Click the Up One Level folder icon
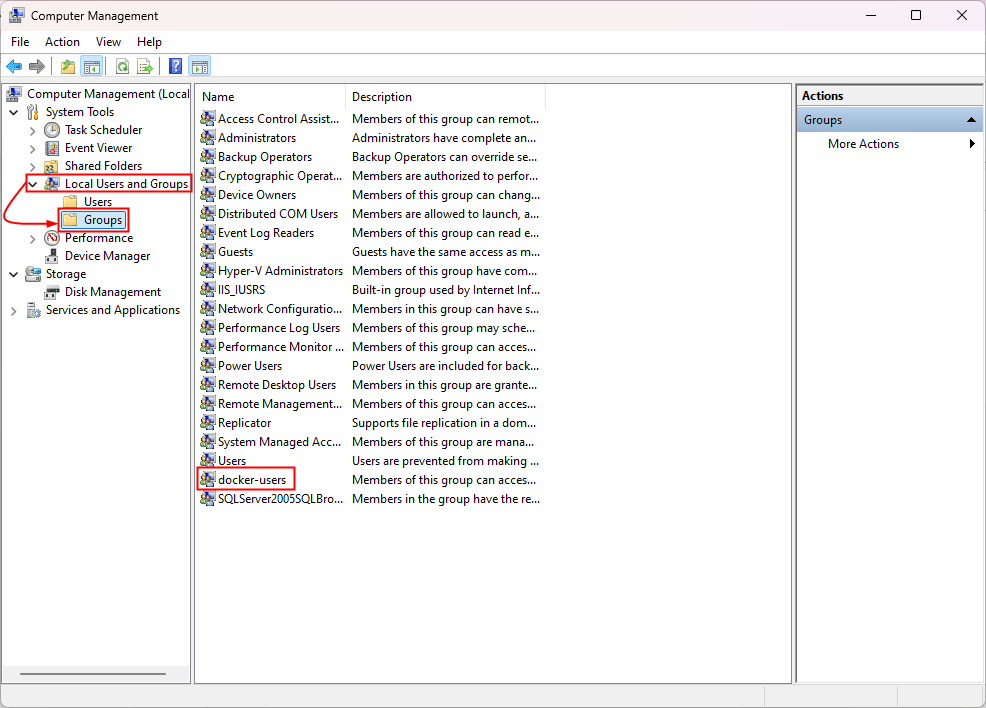This screenshot has width=986, height=708. coord(68,67)
